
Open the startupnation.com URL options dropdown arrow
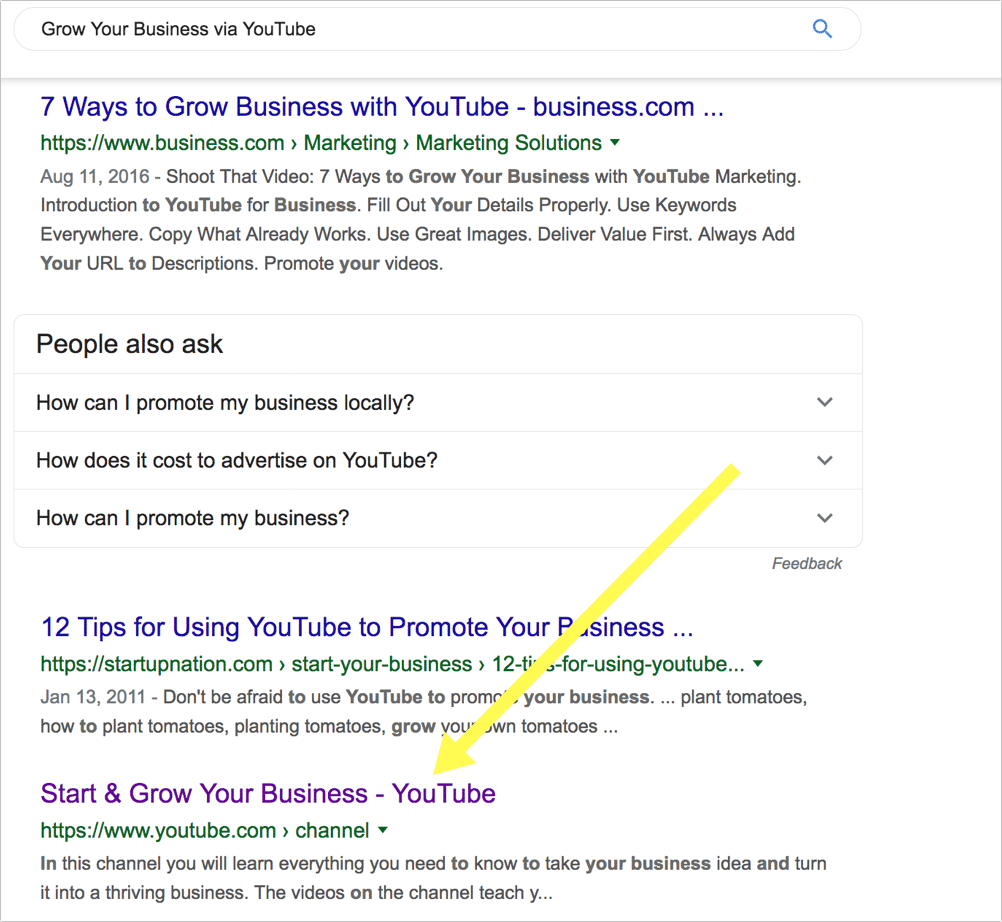[758, 663]
